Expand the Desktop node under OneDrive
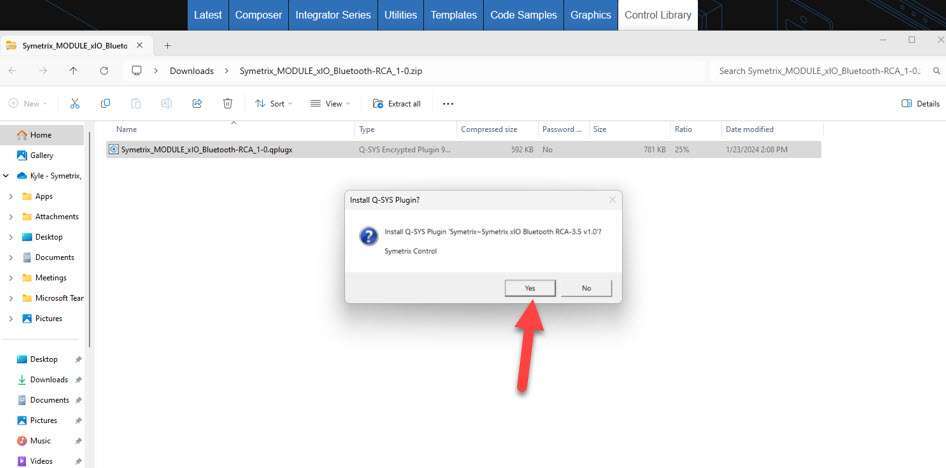The height and width of the screenshot is (468, 946). tap(11, 237)
